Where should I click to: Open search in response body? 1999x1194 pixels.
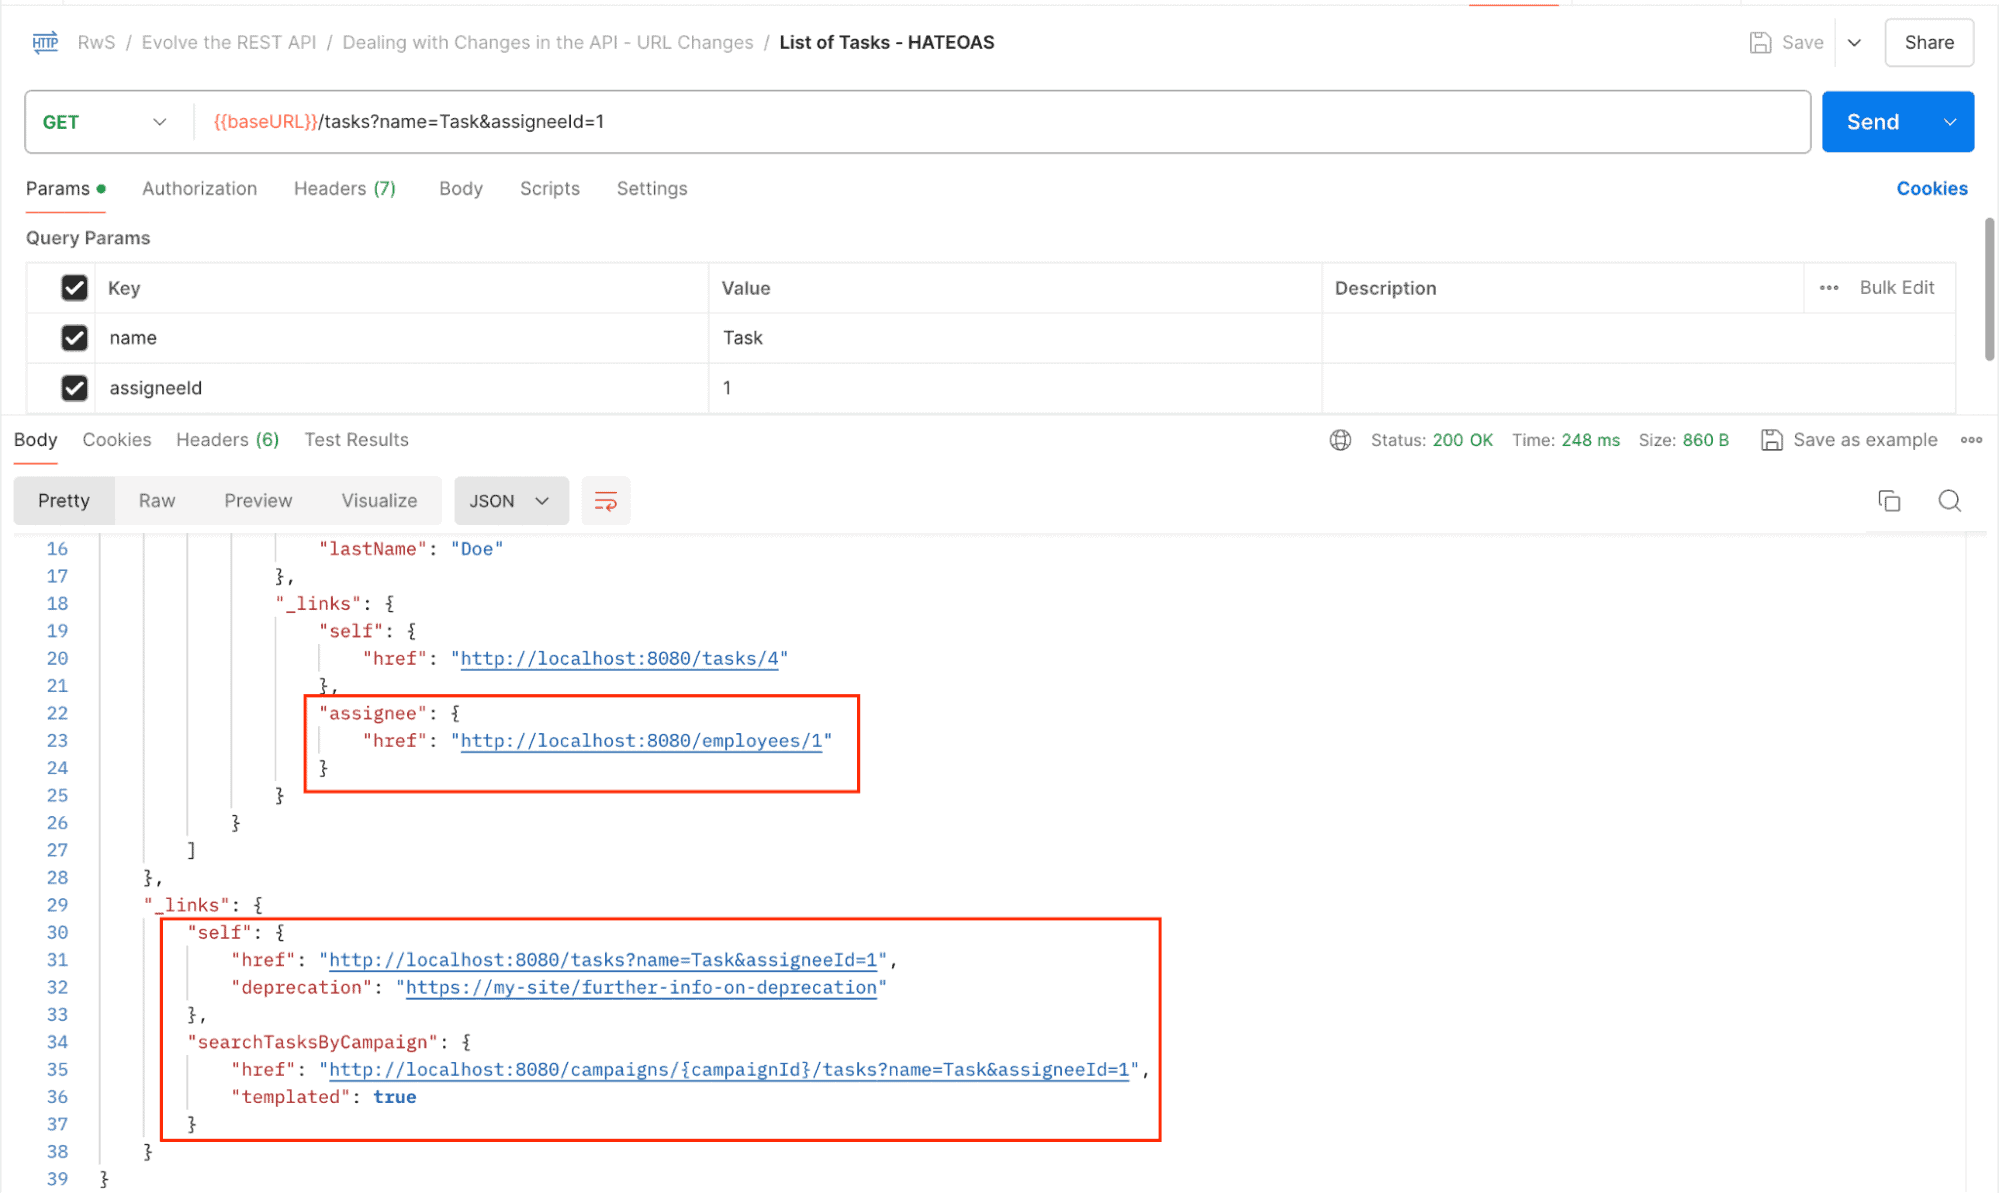[1949, 501]
